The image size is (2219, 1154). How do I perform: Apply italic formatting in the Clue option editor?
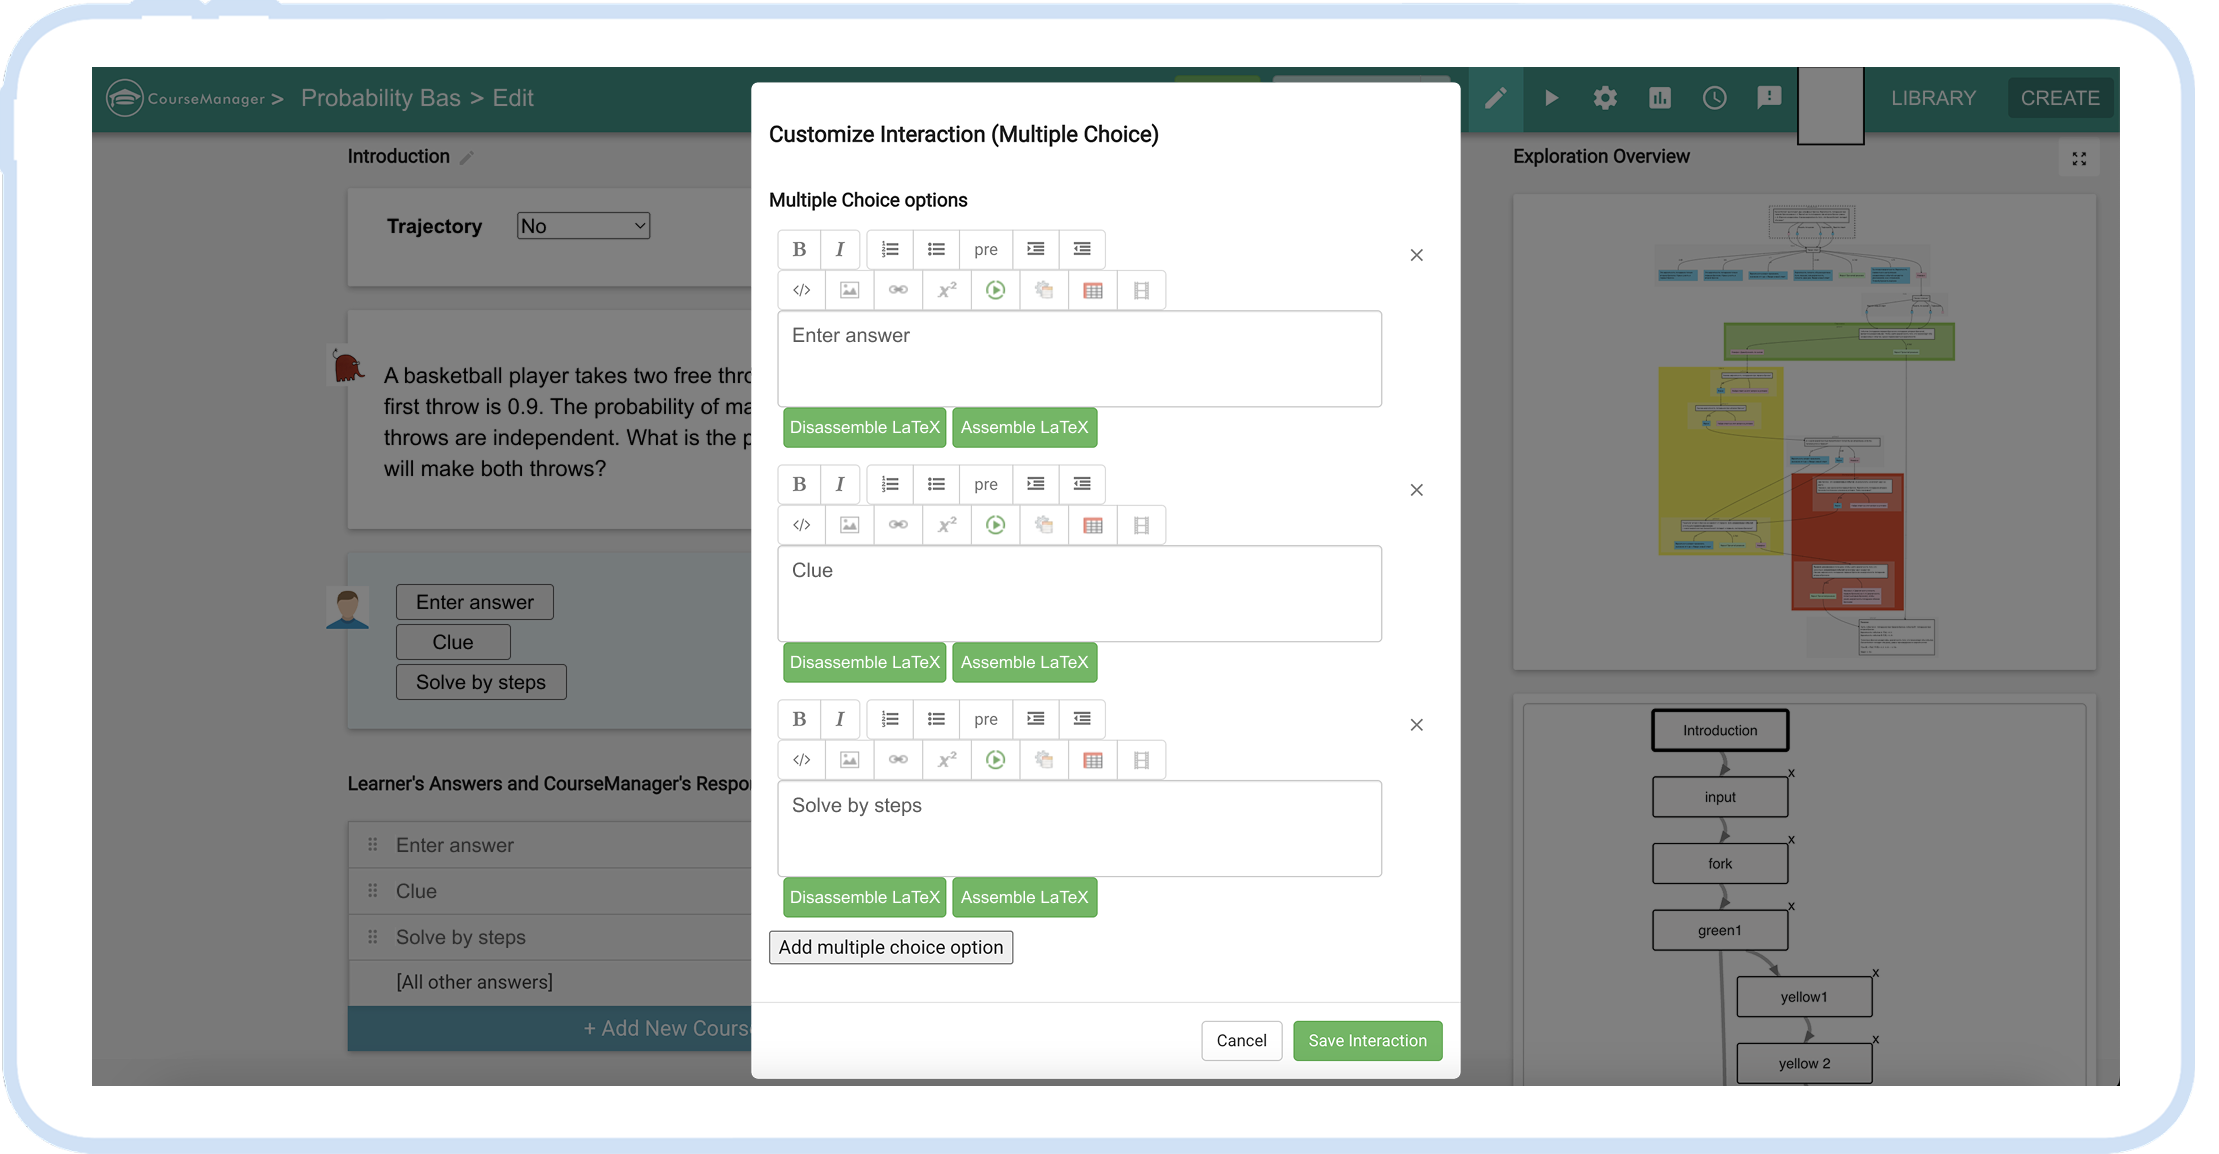click(x=840, y=484)
